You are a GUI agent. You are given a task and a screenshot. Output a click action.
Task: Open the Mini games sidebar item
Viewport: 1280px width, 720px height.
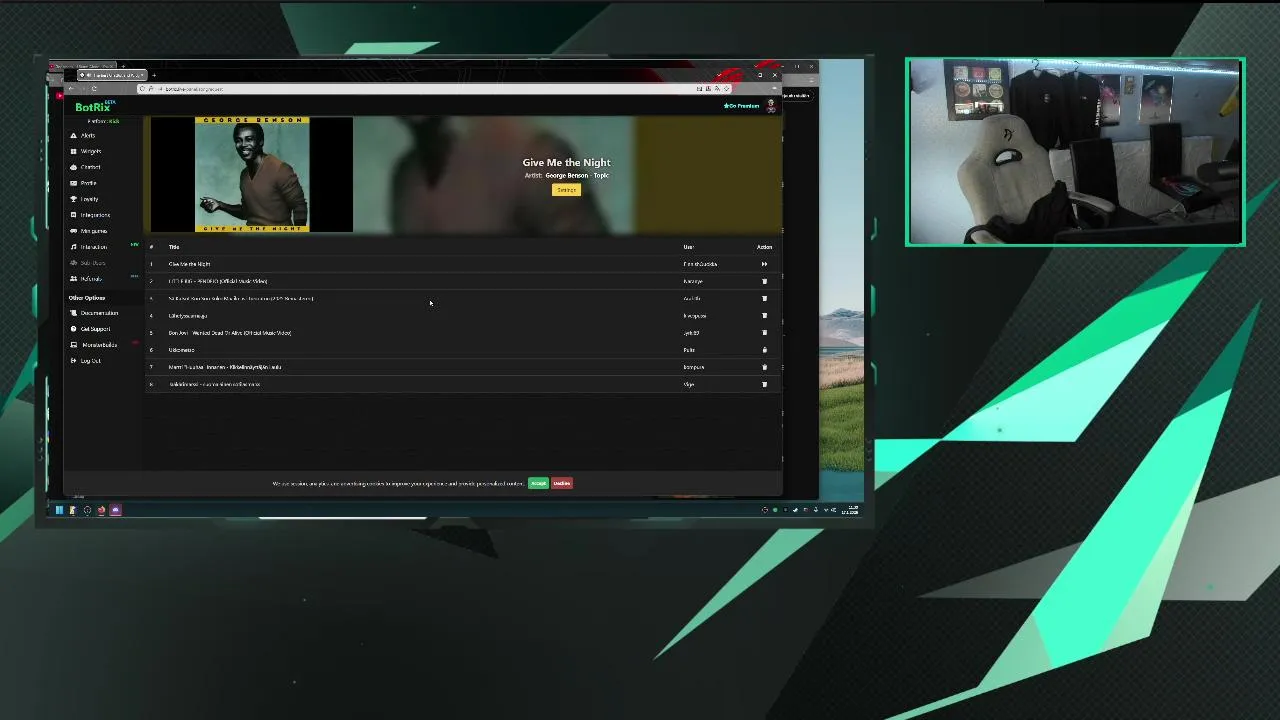[x=89, y=231]
